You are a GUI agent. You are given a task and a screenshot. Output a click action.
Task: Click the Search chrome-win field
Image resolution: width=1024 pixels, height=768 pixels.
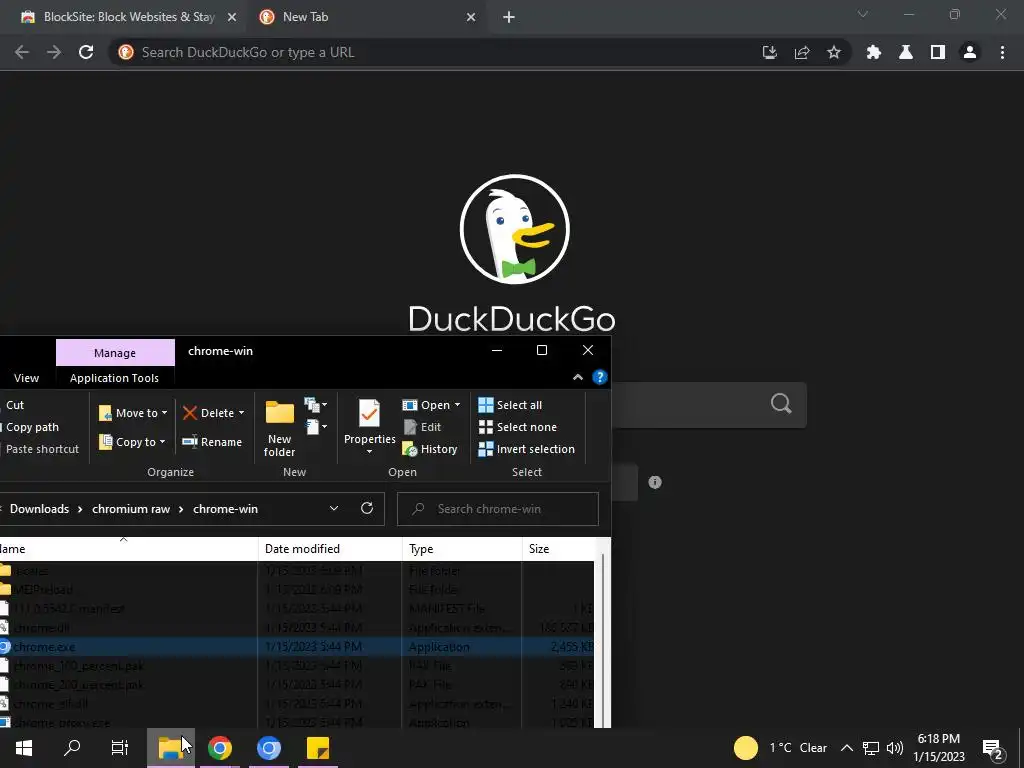pos(498,509)
